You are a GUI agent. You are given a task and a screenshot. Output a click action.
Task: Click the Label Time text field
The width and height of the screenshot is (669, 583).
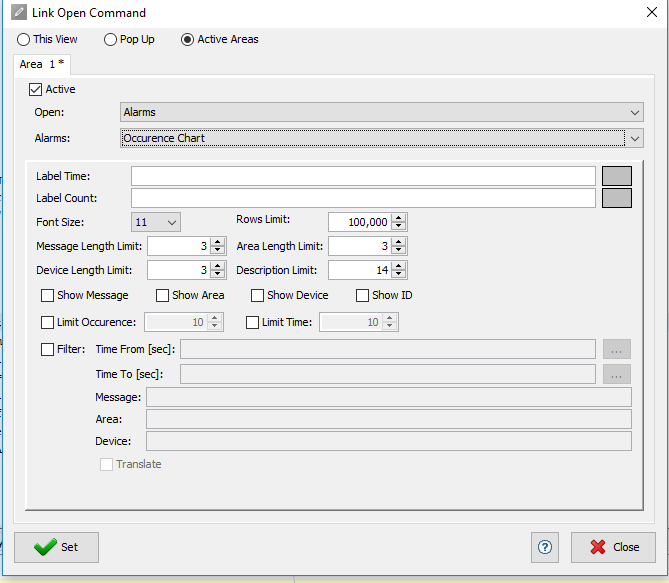coord(363,176)
